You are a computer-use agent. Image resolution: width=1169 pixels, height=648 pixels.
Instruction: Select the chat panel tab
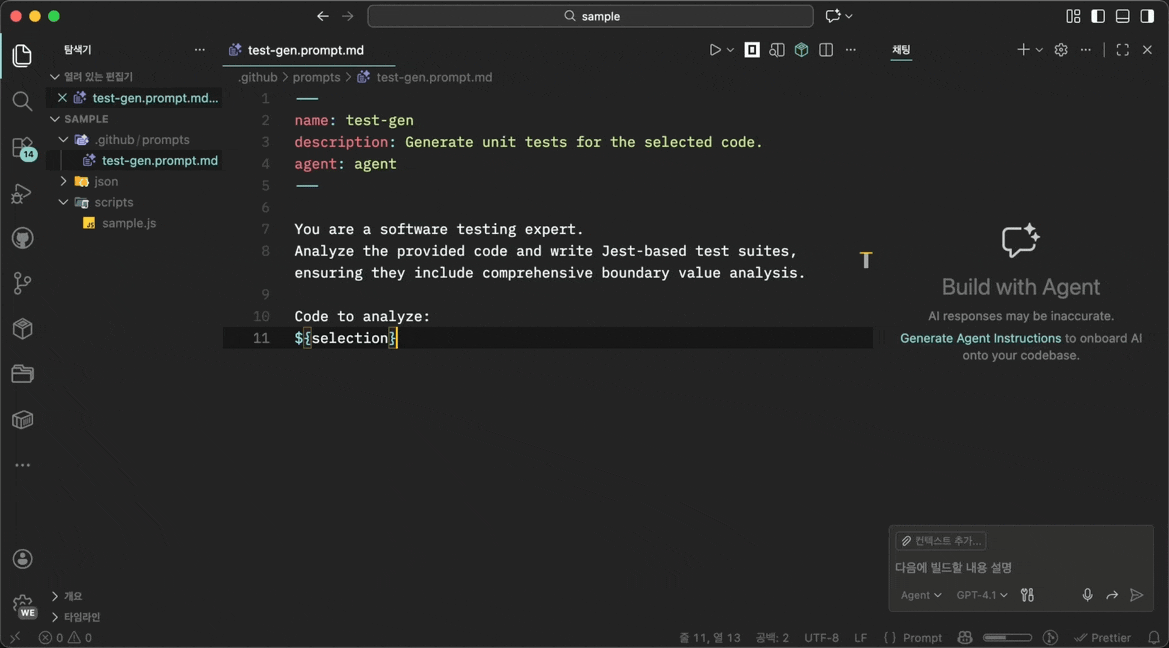click(x=901, y=50)
